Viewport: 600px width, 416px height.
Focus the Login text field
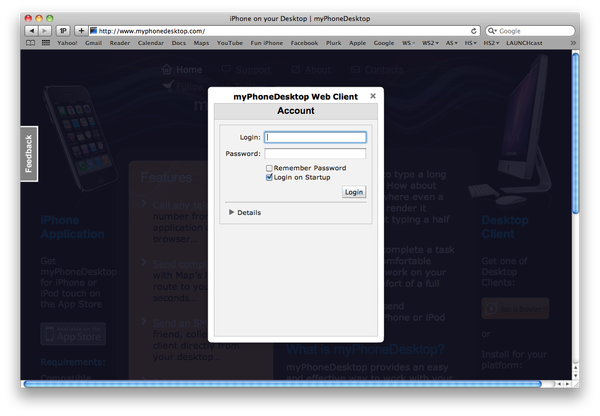315,137
